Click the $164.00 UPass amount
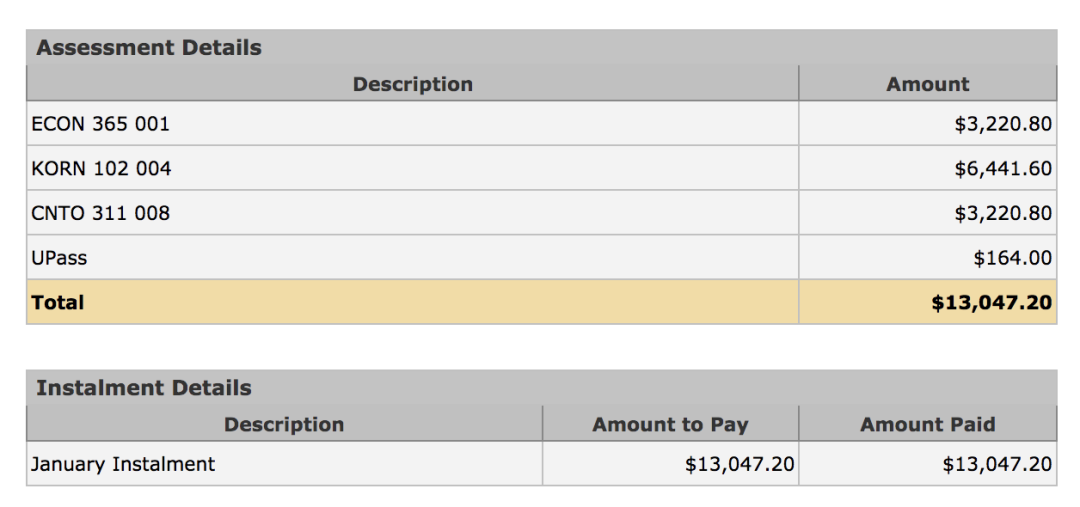This screenshot has height=507, width=1080. pos(1012,258)
